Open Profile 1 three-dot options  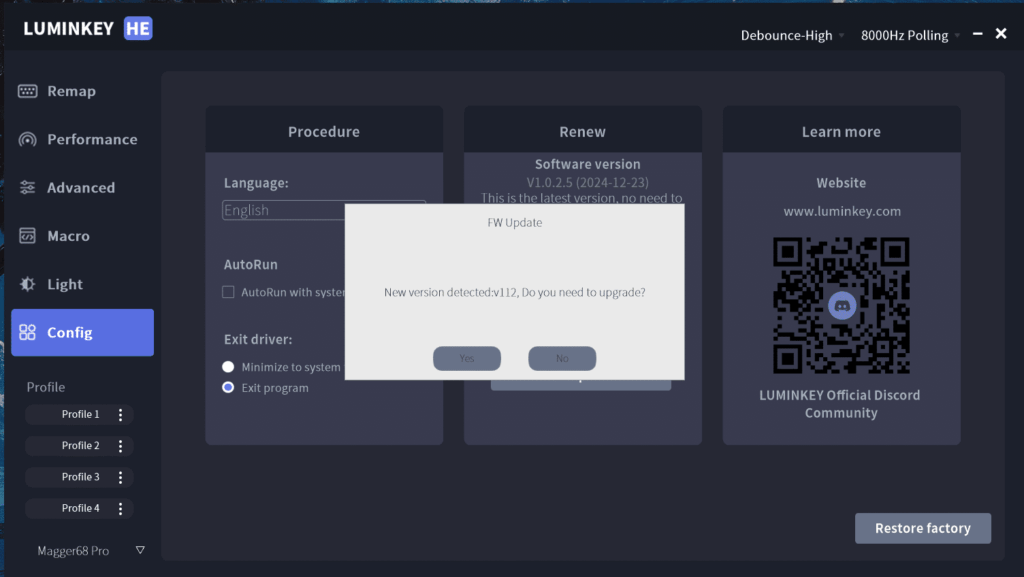[120, 414]
